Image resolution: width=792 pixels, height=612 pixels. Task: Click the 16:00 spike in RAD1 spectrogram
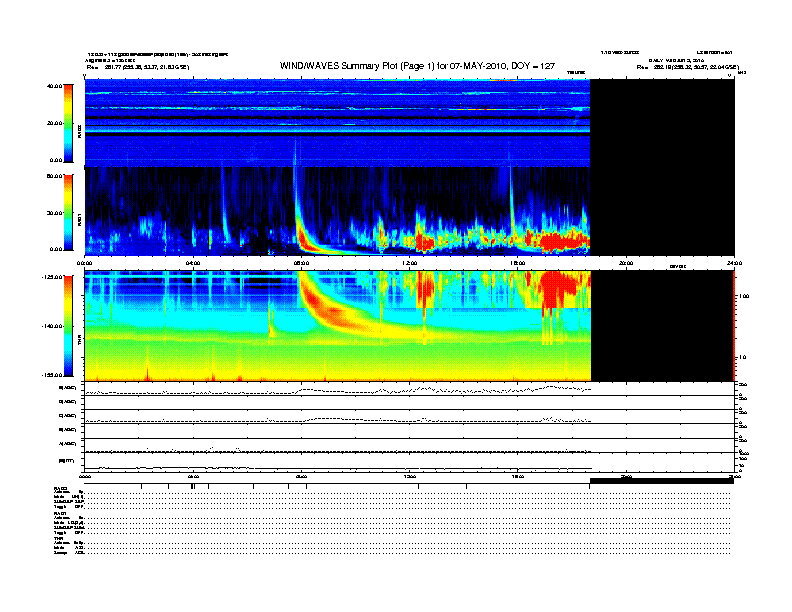click(x=511, y=202)
